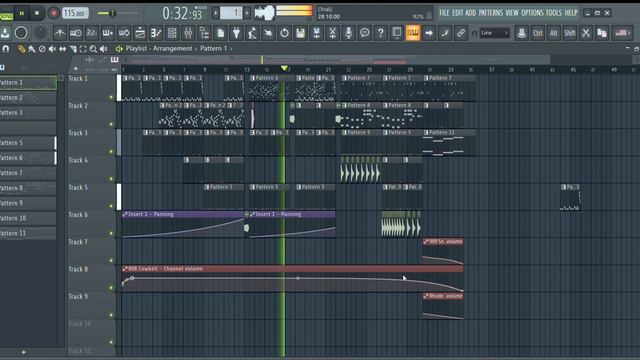This screenshot has width=640, height=360.
Task: Open the EDIT menu
Action: tap(458, 13)
